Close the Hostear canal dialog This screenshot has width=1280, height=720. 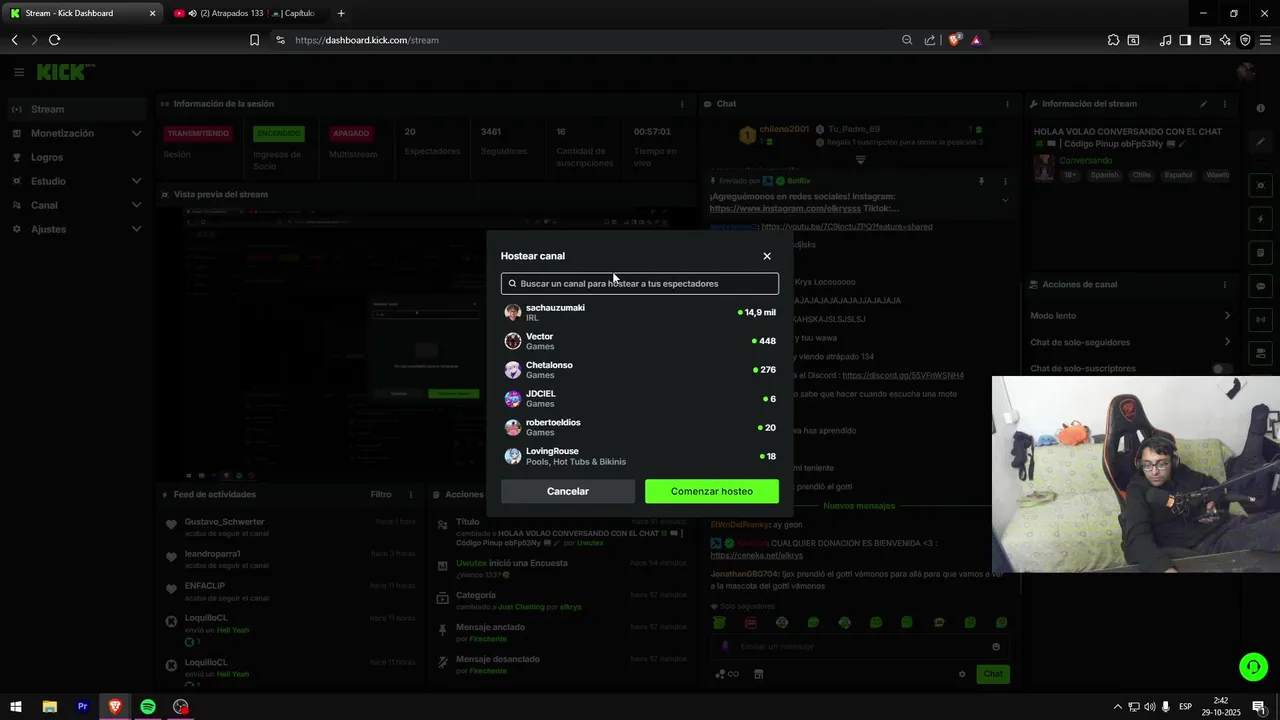pos(767,256)
